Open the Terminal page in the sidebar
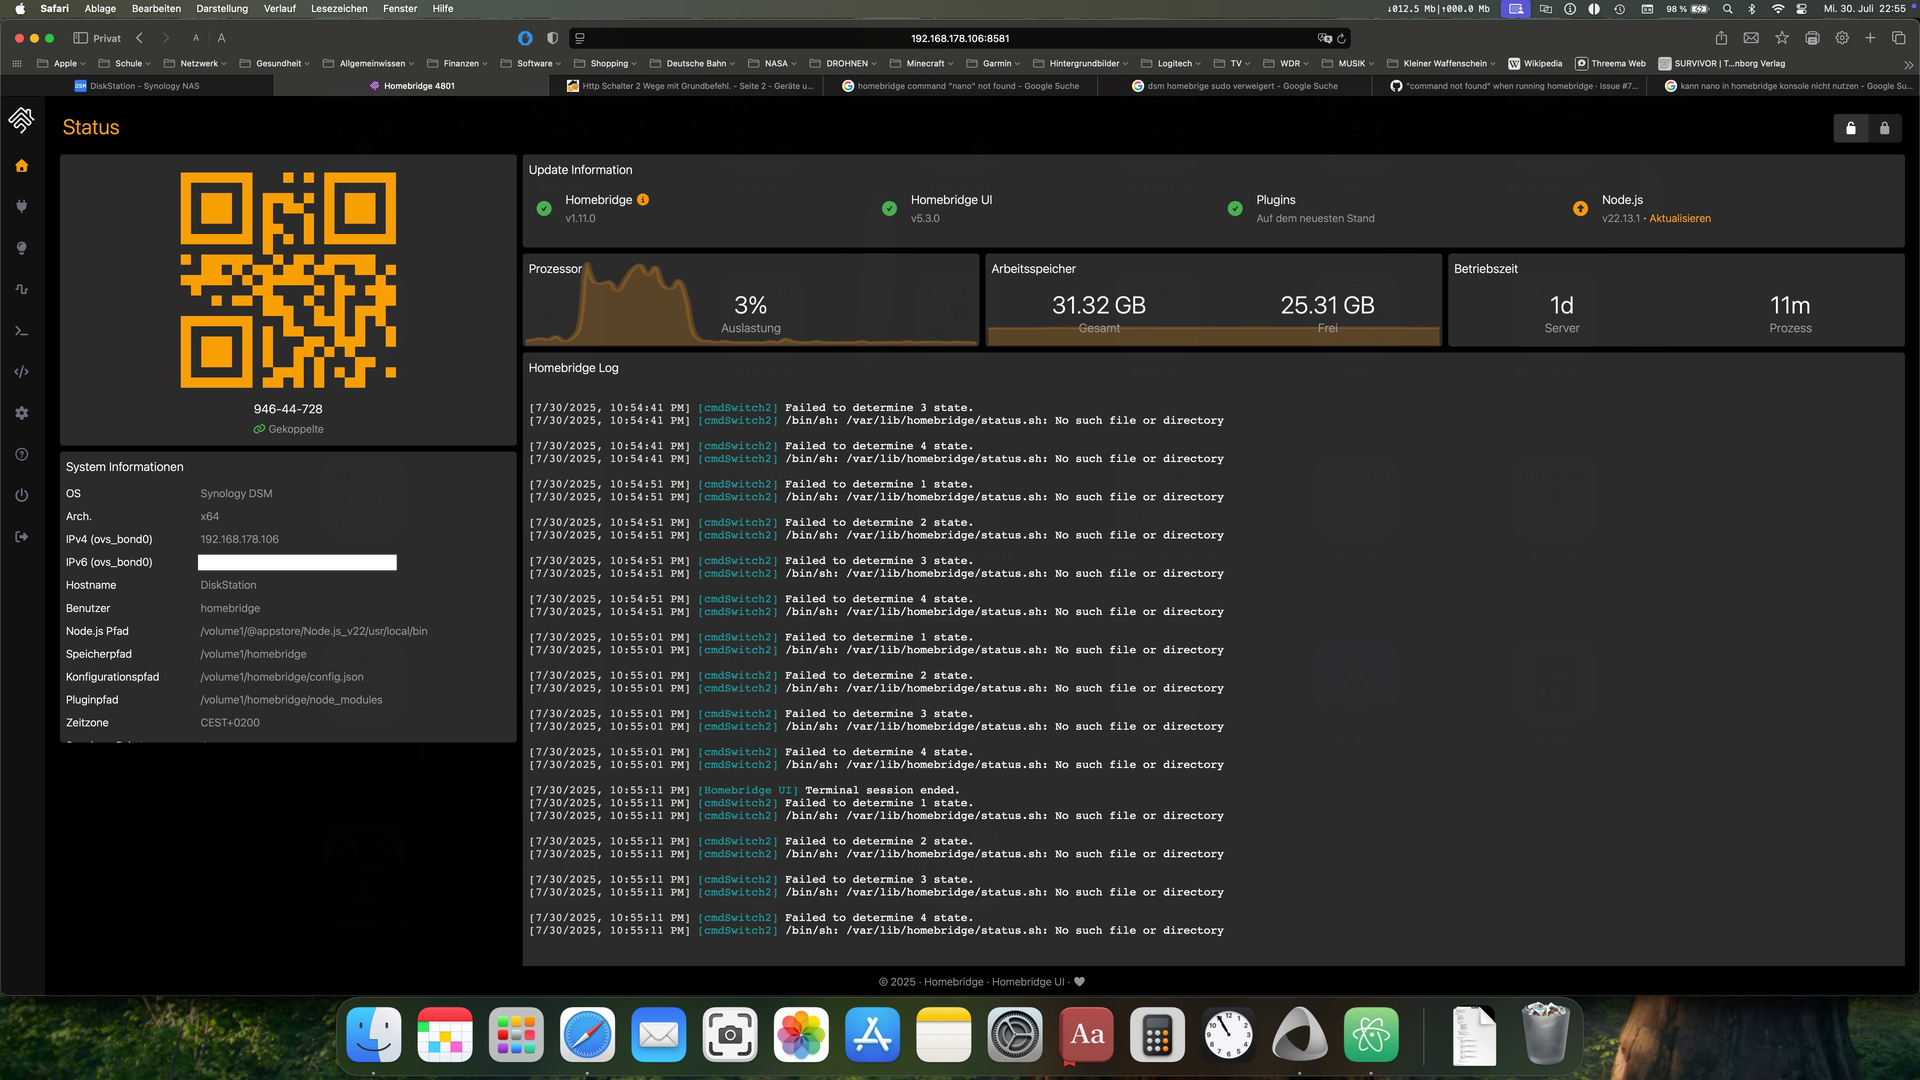1920x1080 pixels. (x=21, y=331)
